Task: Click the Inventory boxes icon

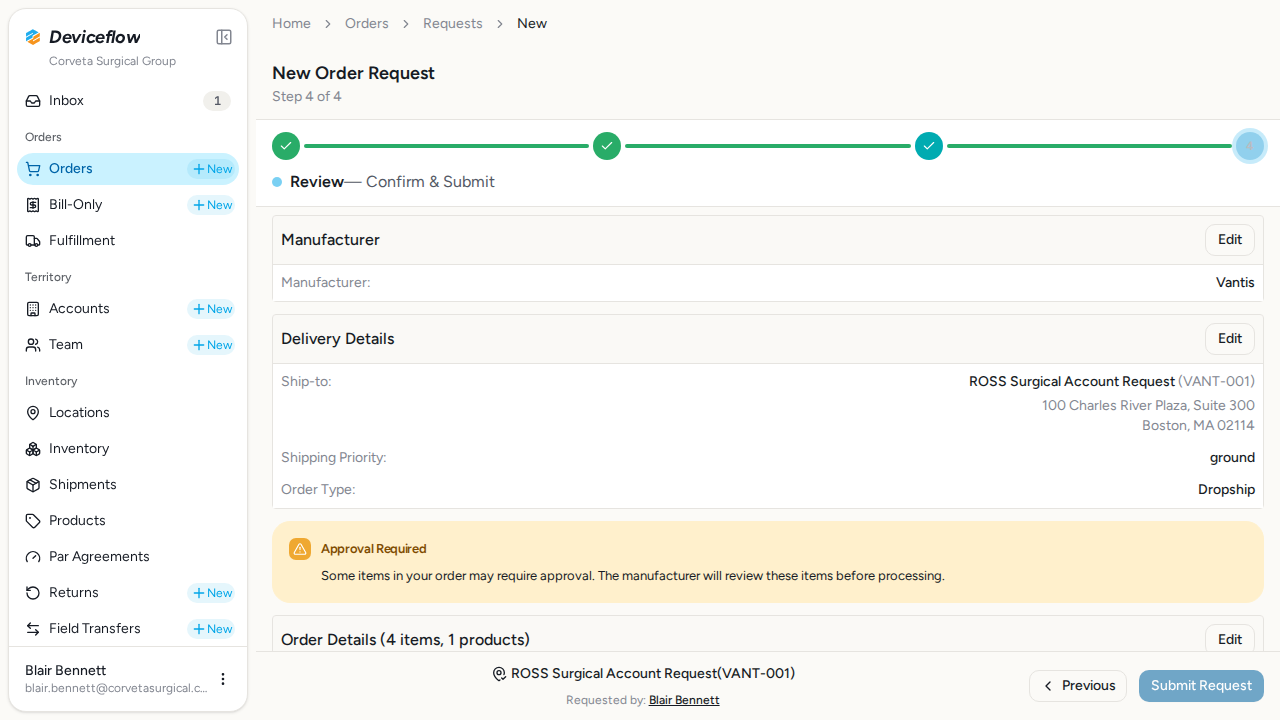Action: pyautogui.click(x=33, y=449)
